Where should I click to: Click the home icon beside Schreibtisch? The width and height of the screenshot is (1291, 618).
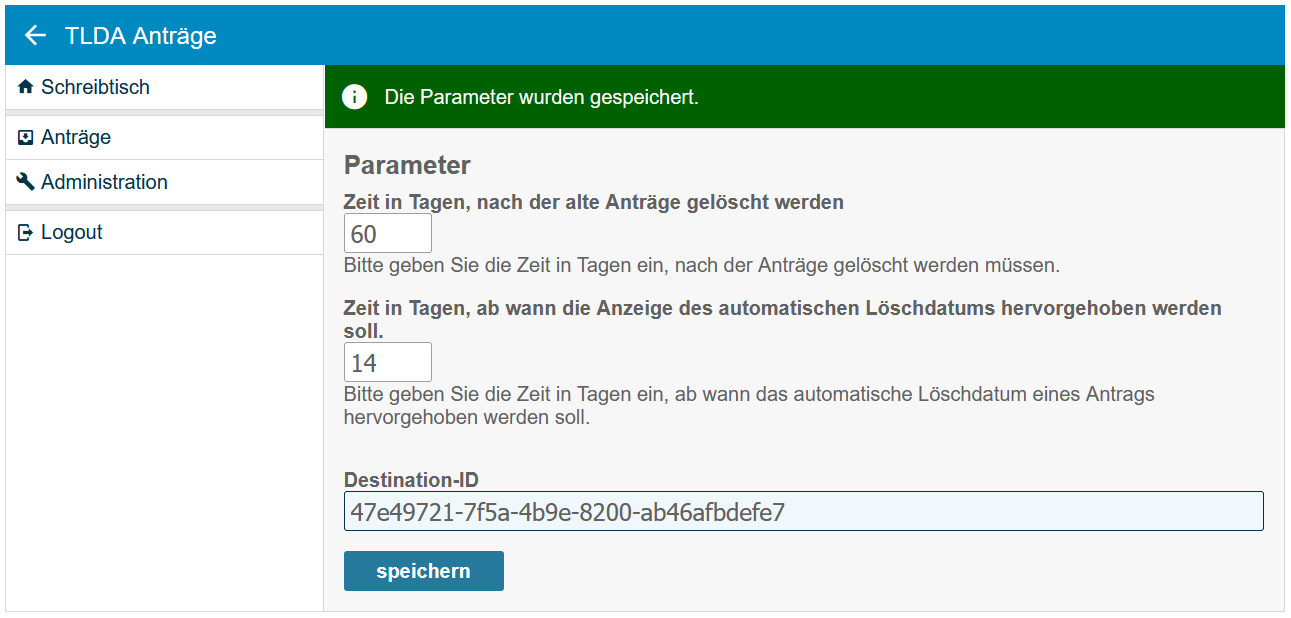pos(26,88)
